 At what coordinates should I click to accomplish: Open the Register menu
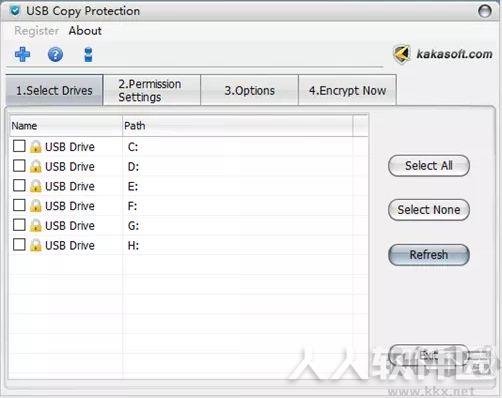[37, 31]
